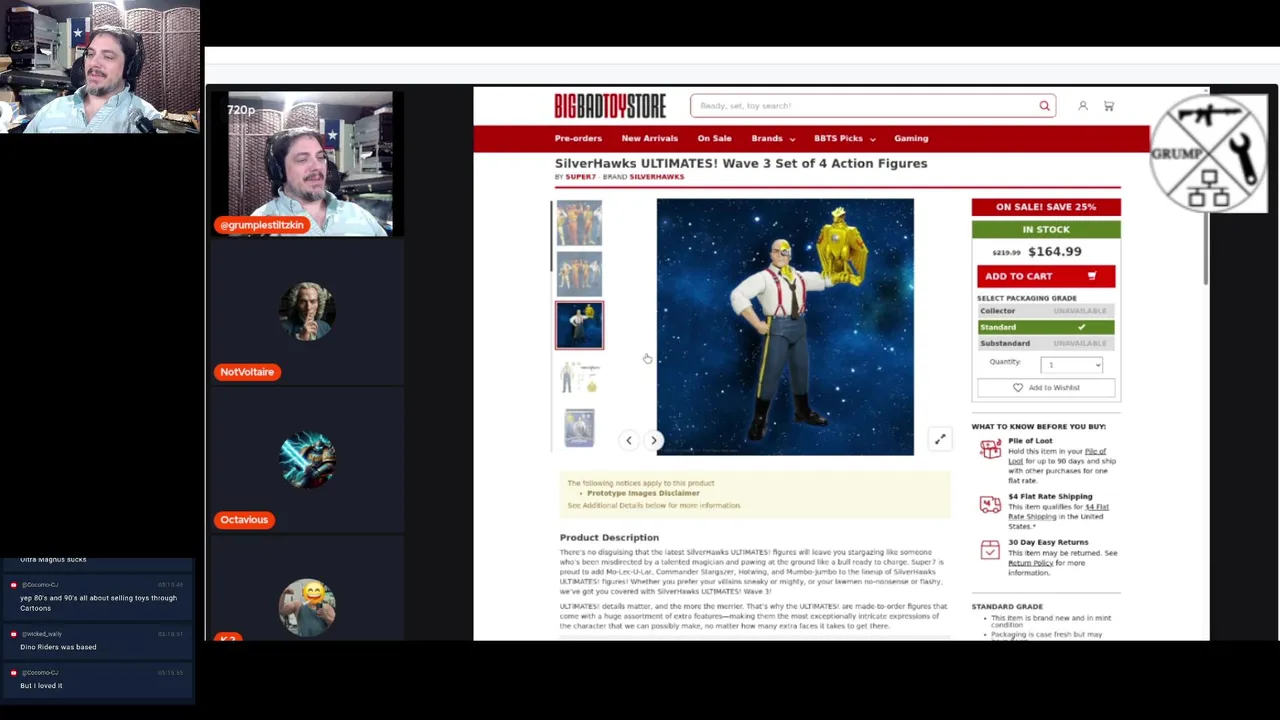The height and width of the screenshot is (720, 1280).
Task: Click the search magnifier icon
Action: (x=1044, y=106)
